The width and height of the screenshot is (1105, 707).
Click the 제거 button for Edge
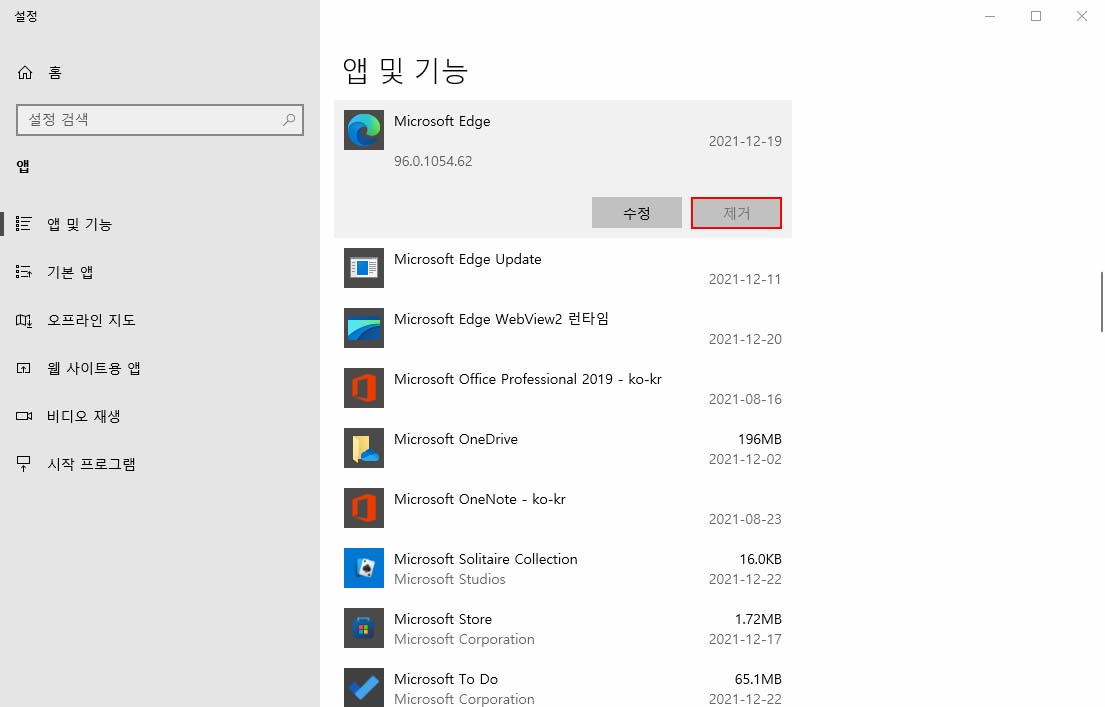(x=736, y=213)
